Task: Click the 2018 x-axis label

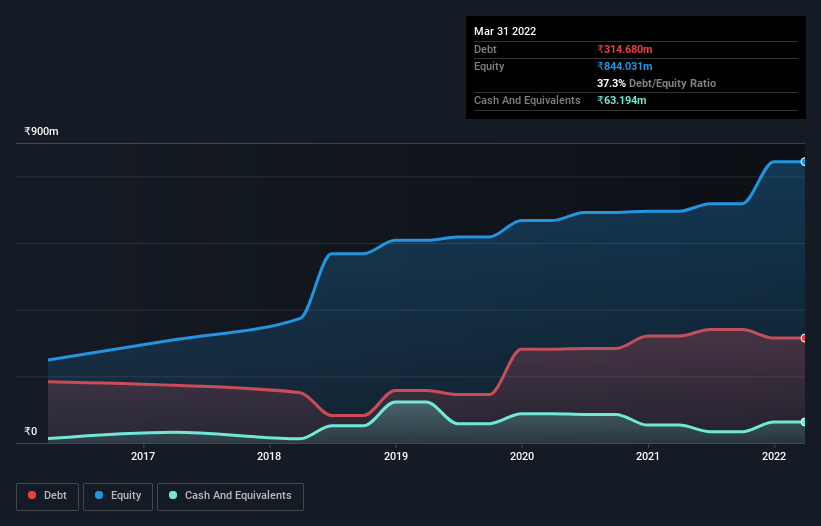Action: (x=269, y=456)
